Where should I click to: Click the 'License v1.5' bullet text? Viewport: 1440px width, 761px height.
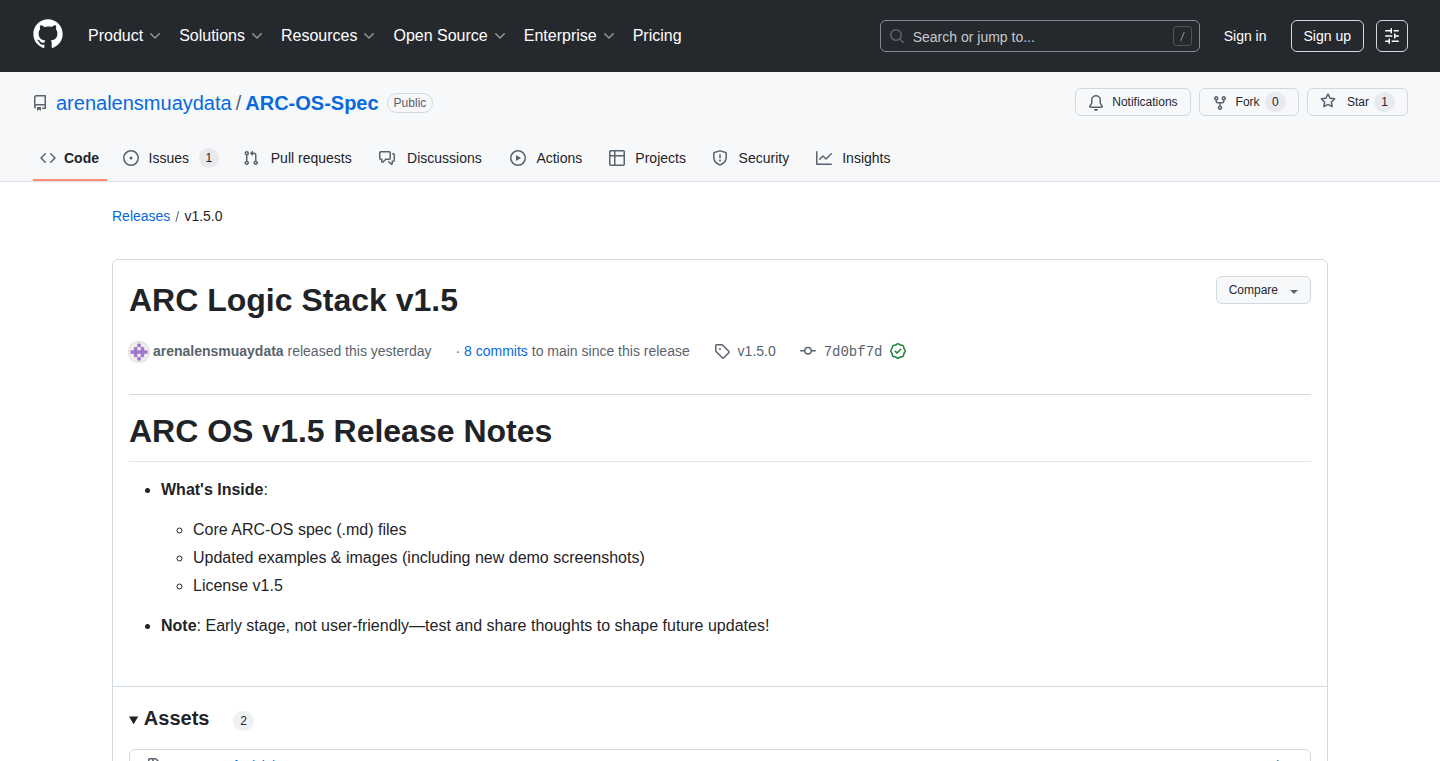coord(238,585)
